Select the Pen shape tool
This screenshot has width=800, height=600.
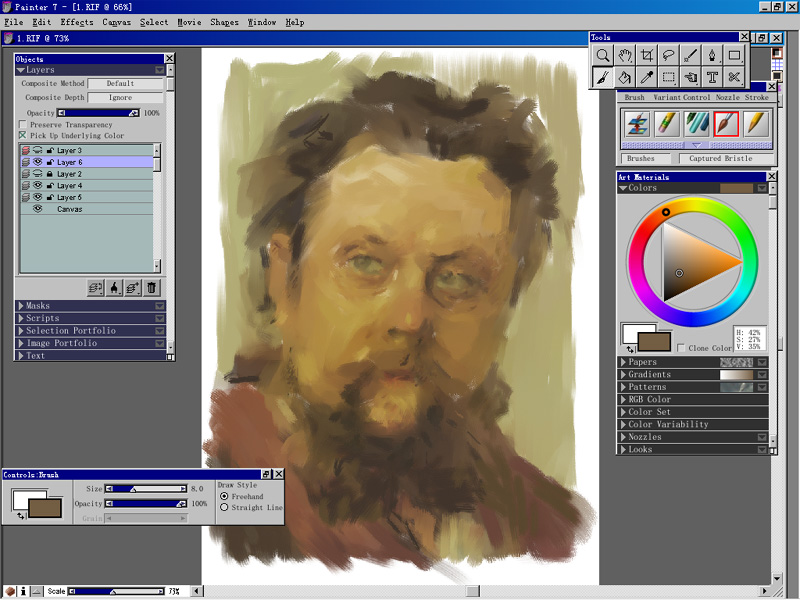point(712,55)
